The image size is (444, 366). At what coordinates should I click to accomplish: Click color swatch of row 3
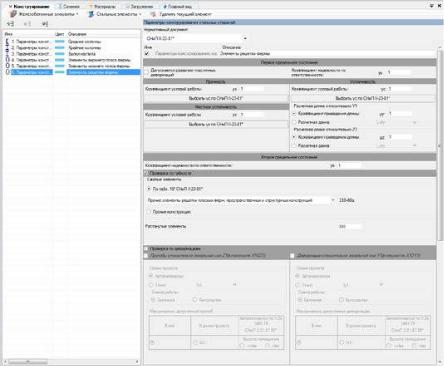pyautogui.click(x=60, y=54)
